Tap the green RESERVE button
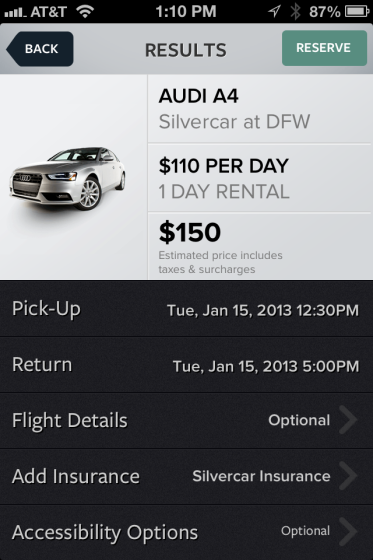 (324, 48)
